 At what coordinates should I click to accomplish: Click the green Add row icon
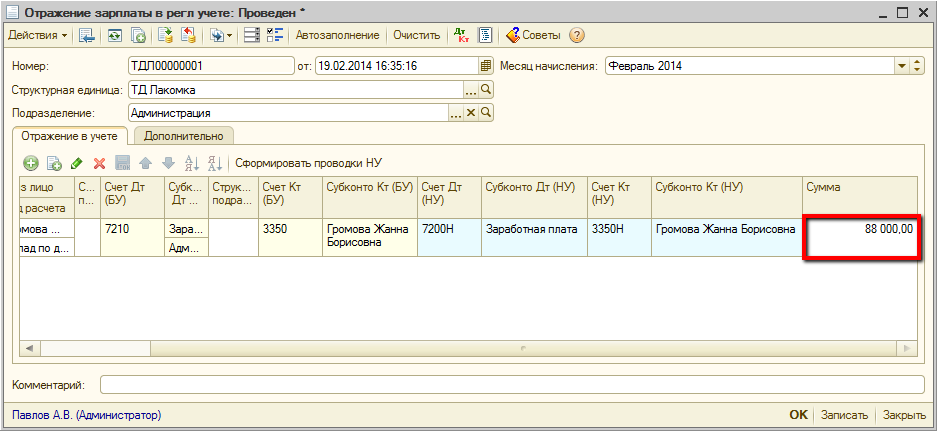[31, 163]
